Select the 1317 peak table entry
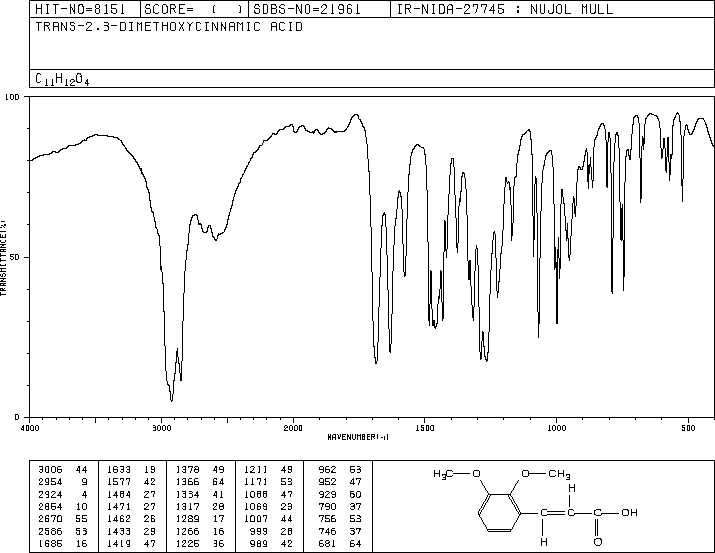Viewport: 715px width, 553px height. click(x=200, y=506)
